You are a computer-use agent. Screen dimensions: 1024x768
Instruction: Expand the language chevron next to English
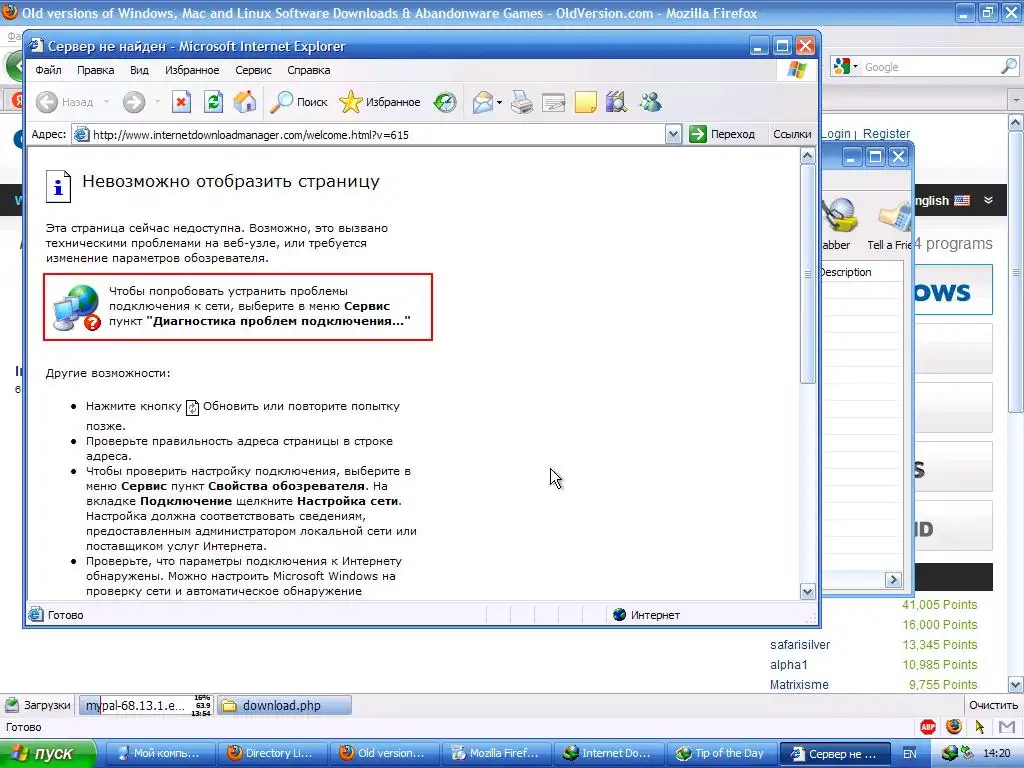coord(989,200)
